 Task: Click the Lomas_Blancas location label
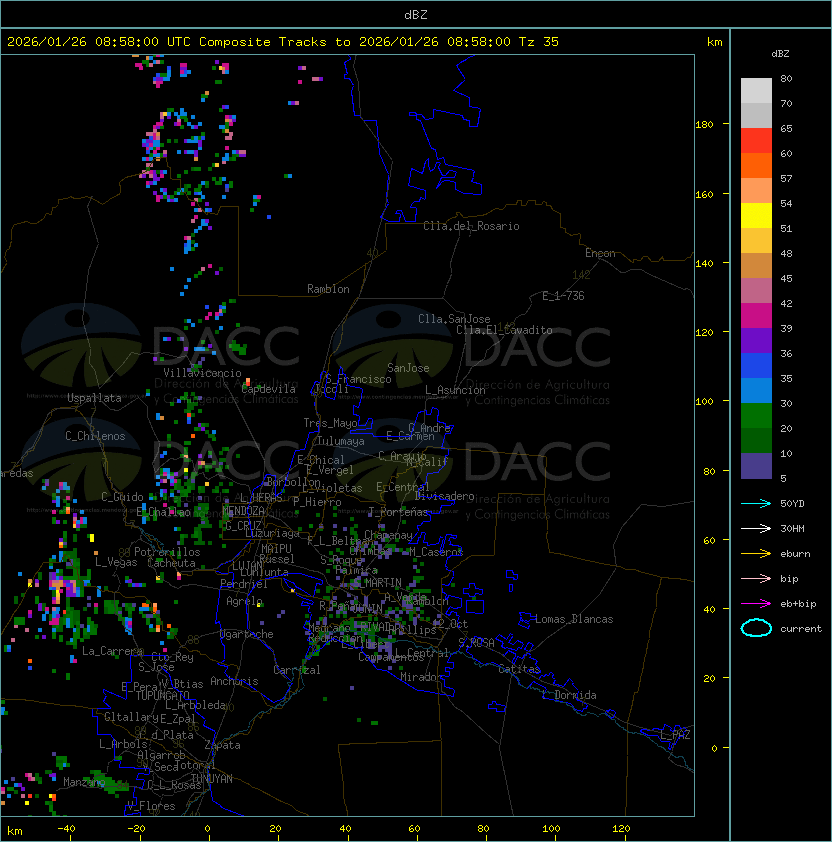point(574,619)
